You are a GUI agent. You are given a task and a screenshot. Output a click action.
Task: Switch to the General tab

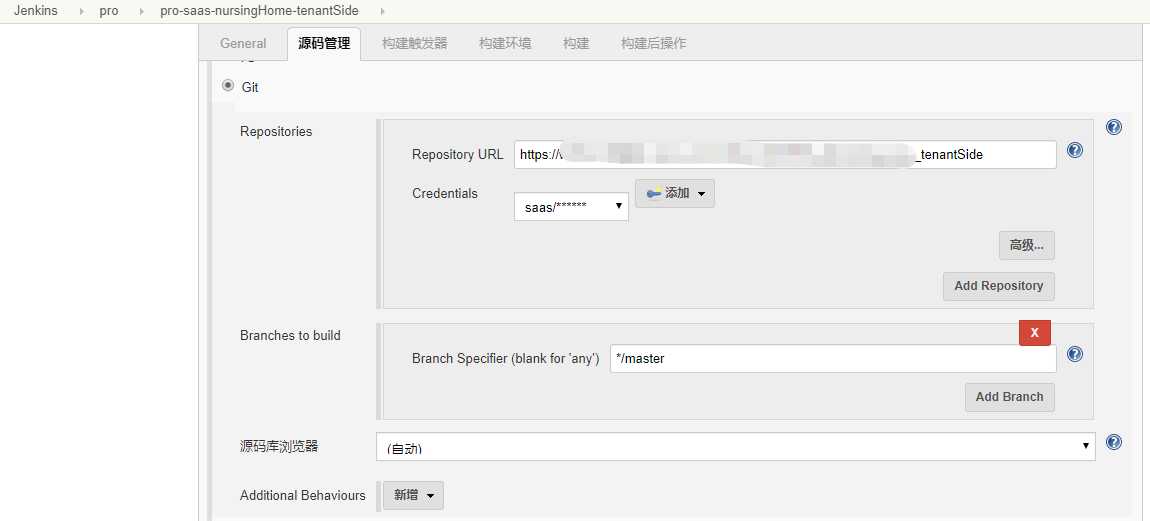pos(243,43)
